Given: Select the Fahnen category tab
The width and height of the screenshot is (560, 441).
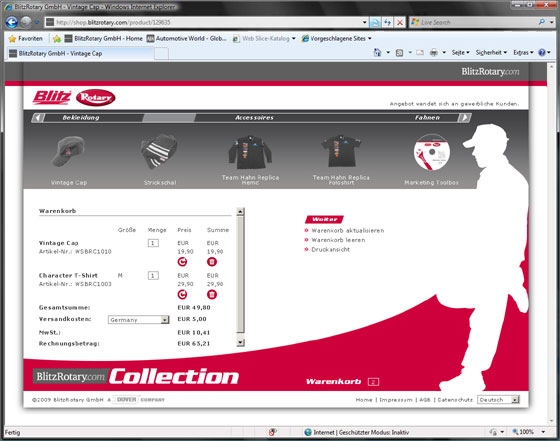Looking at the screenshot, I should (x=427, y=117).
